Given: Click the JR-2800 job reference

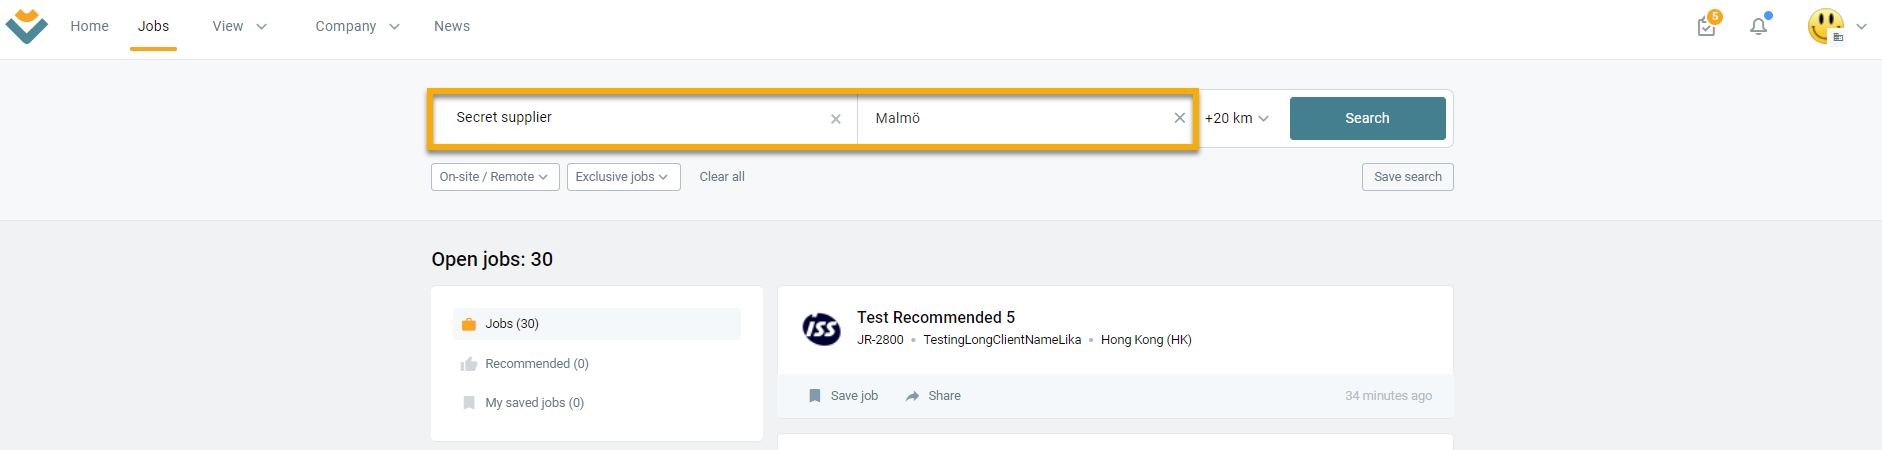Looking at the screenshot, I should [880, 340].
